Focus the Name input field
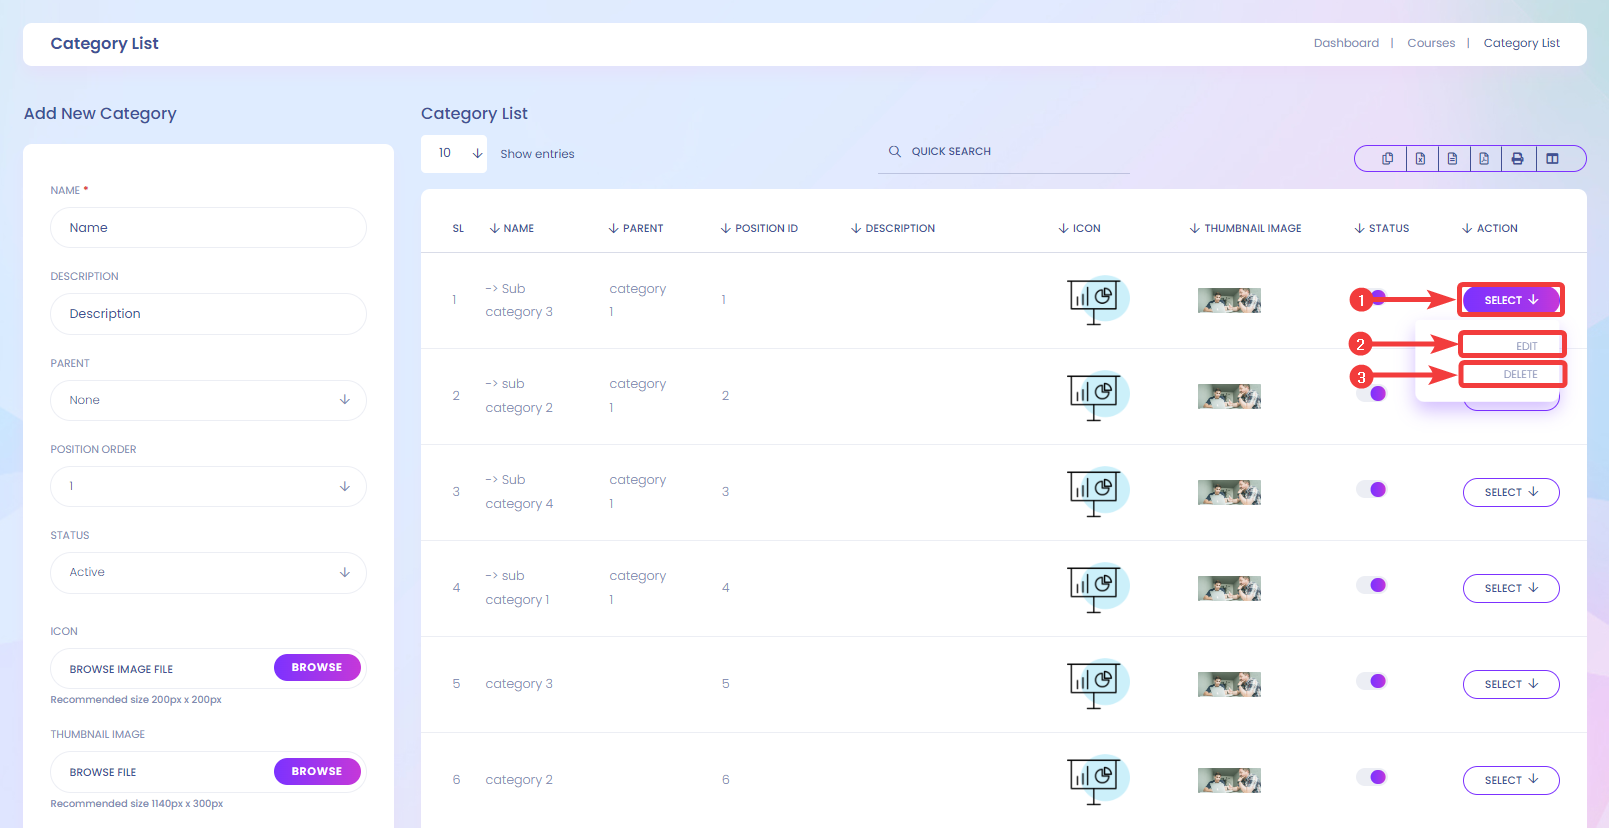1609x828 pixels. tap(208, 227)
